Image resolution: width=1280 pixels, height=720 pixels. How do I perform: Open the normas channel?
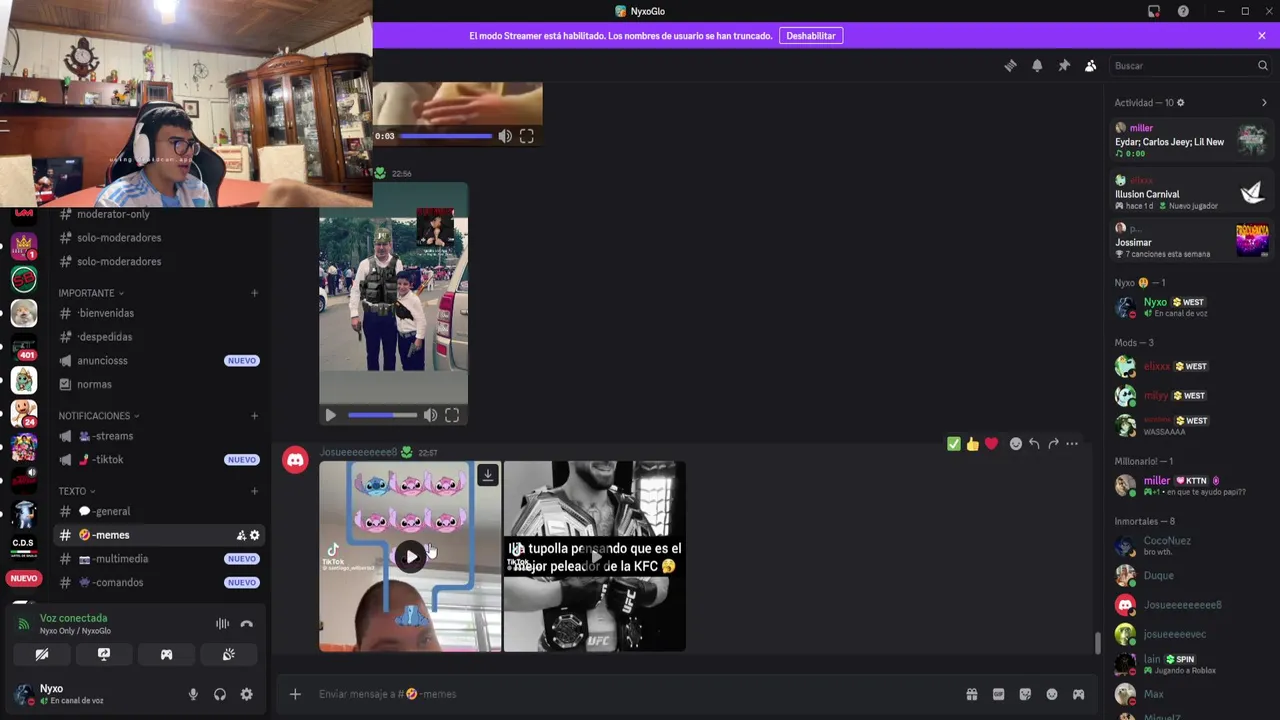[160, 385]
